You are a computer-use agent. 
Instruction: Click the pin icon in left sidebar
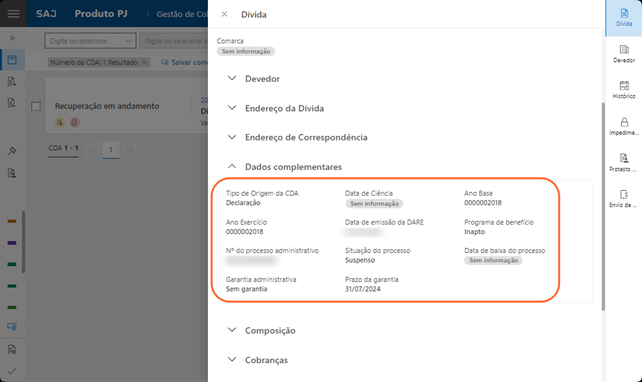(12, 151)
